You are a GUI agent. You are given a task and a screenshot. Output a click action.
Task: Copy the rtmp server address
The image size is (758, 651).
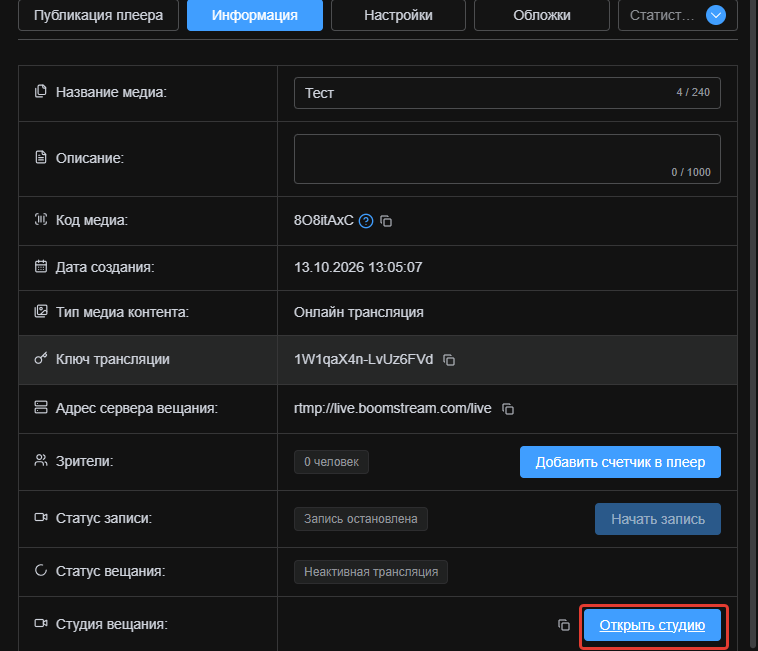coord(508,409)
